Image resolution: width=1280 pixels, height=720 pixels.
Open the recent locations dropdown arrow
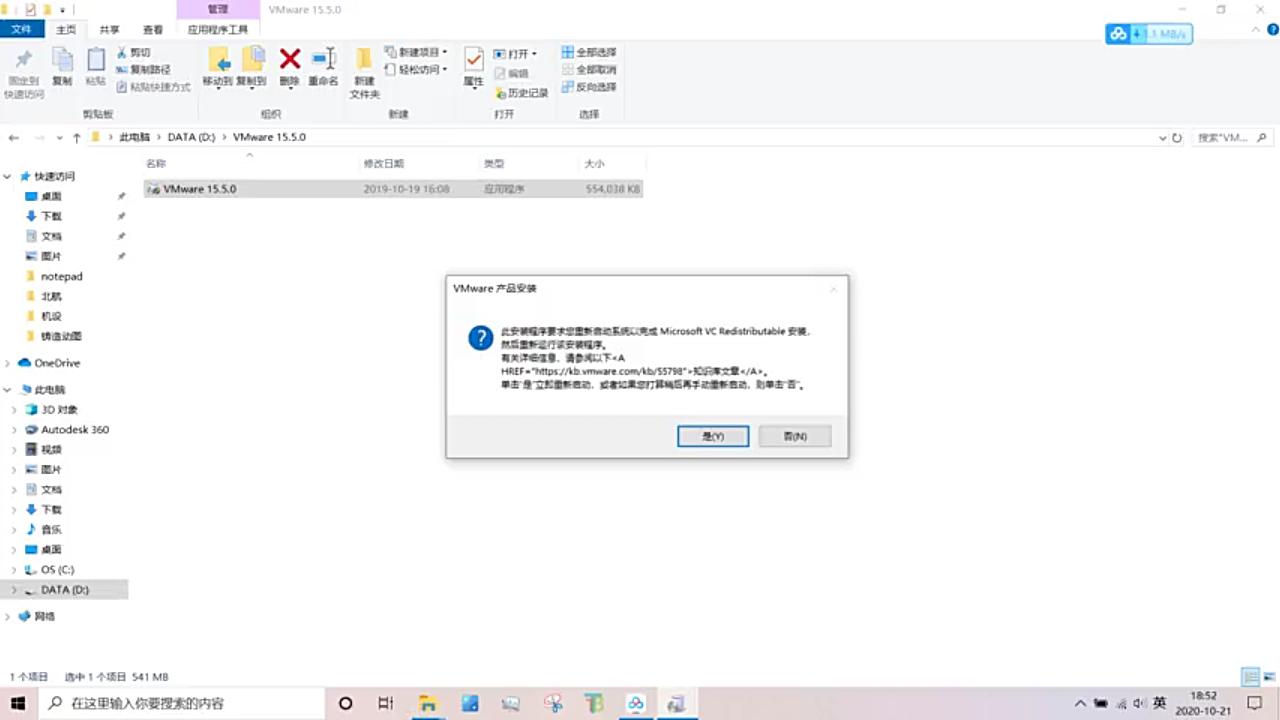pos(60,138)
